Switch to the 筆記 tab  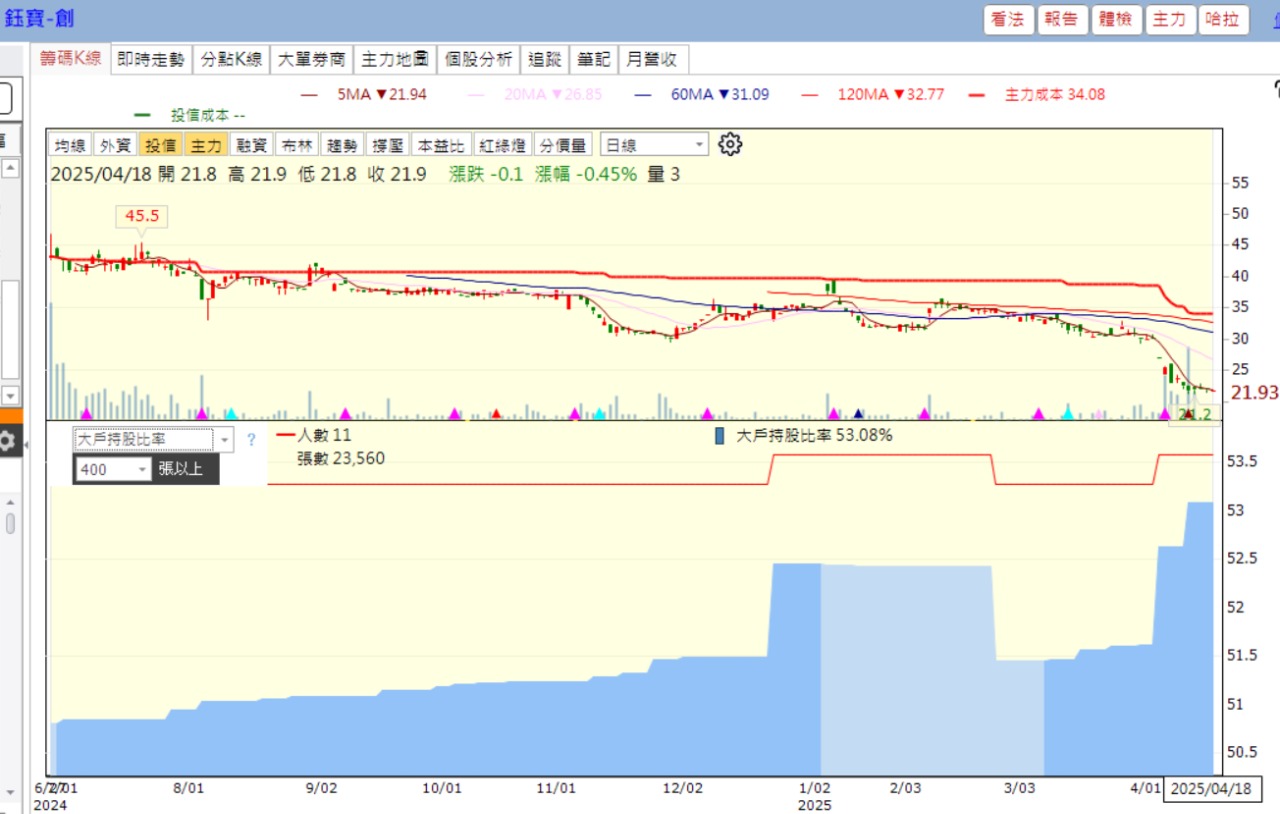pos(593,59)
